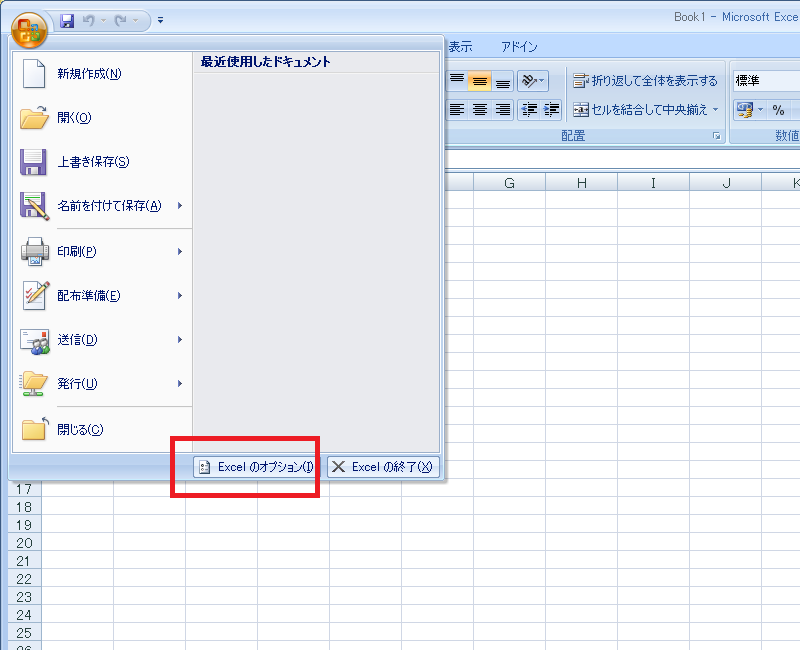Image resolution: width=800 pixels, height=650 pixels.
Task: Toggle middle vertical alignment
Action: 480,81
